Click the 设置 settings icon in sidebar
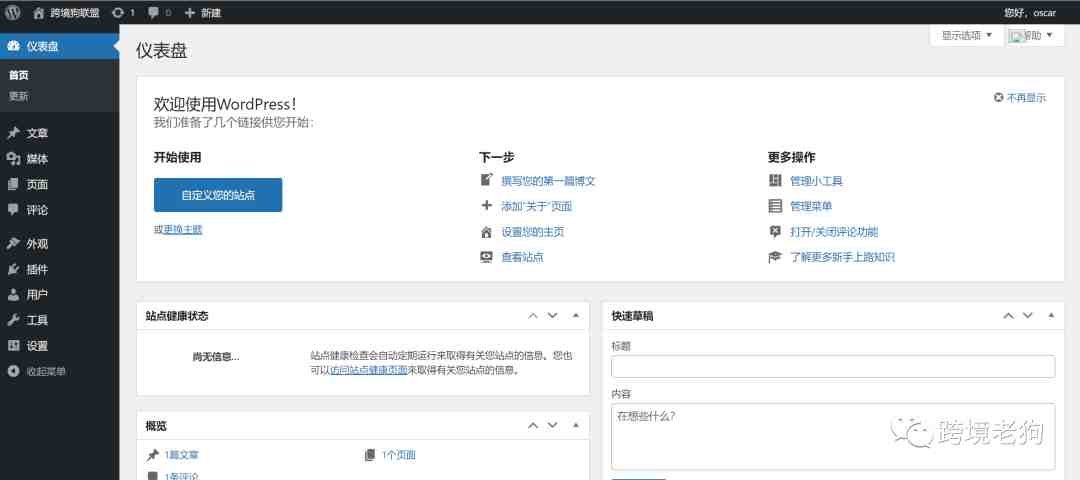 [x=13, y=345]
